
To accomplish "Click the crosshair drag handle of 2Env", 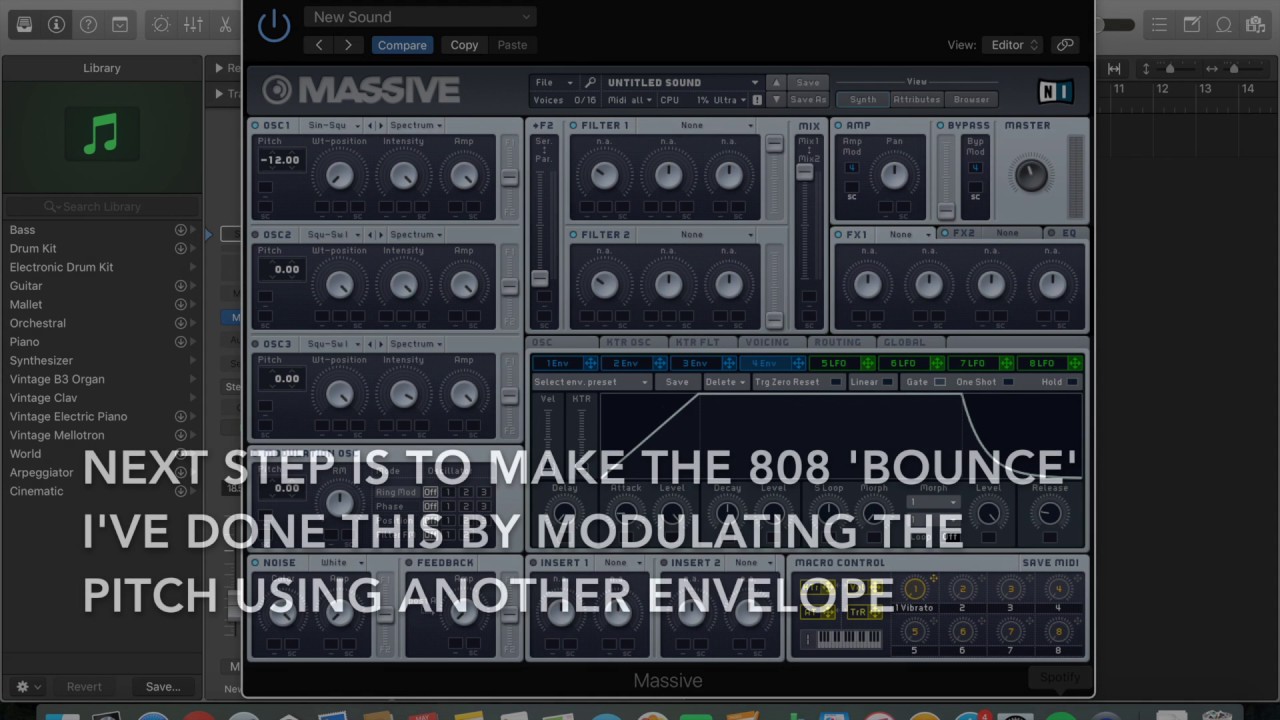I will 659,364.
